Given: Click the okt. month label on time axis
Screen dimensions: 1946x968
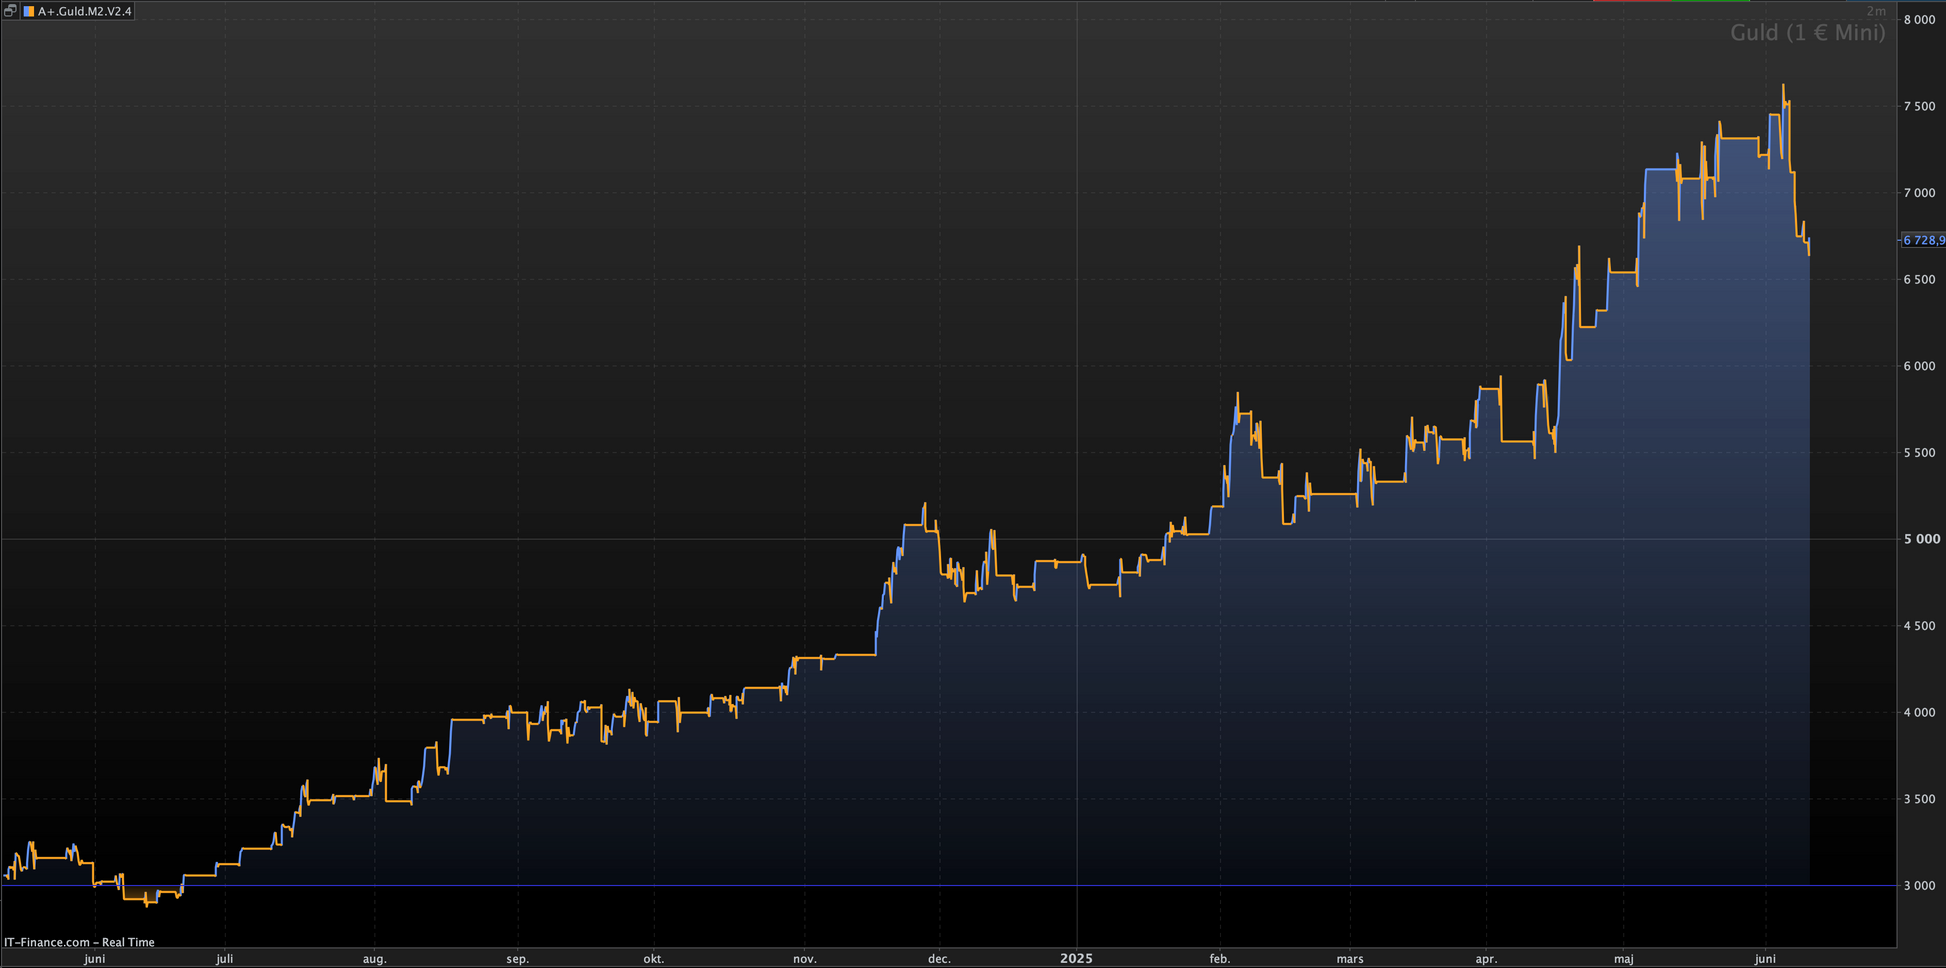Looking at the screenshot, I should click(653, 958).
